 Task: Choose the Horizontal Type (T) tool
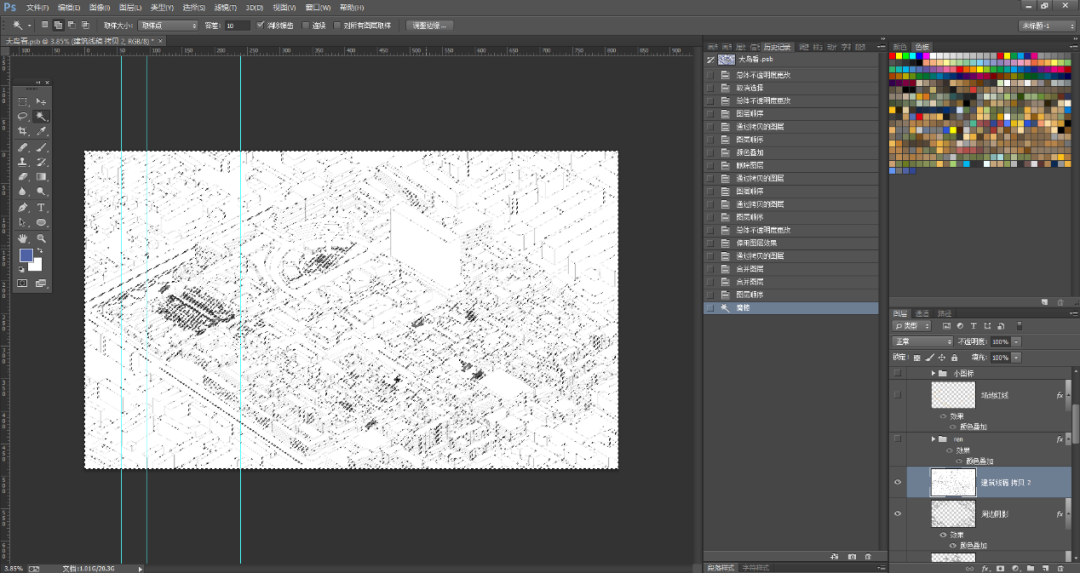click(41, 207)
